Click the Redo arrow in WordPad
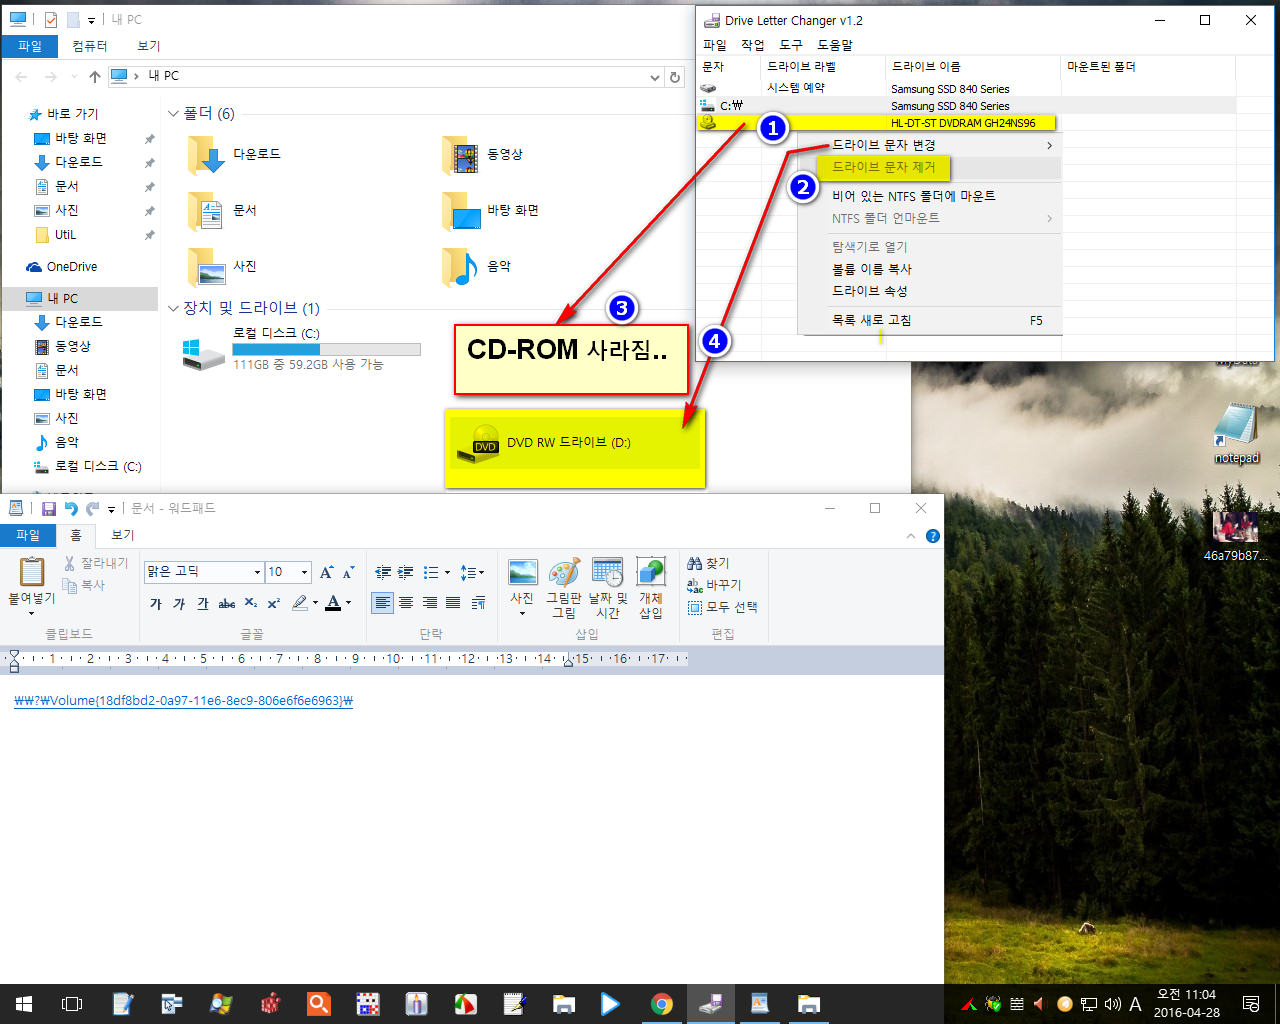 93,508
